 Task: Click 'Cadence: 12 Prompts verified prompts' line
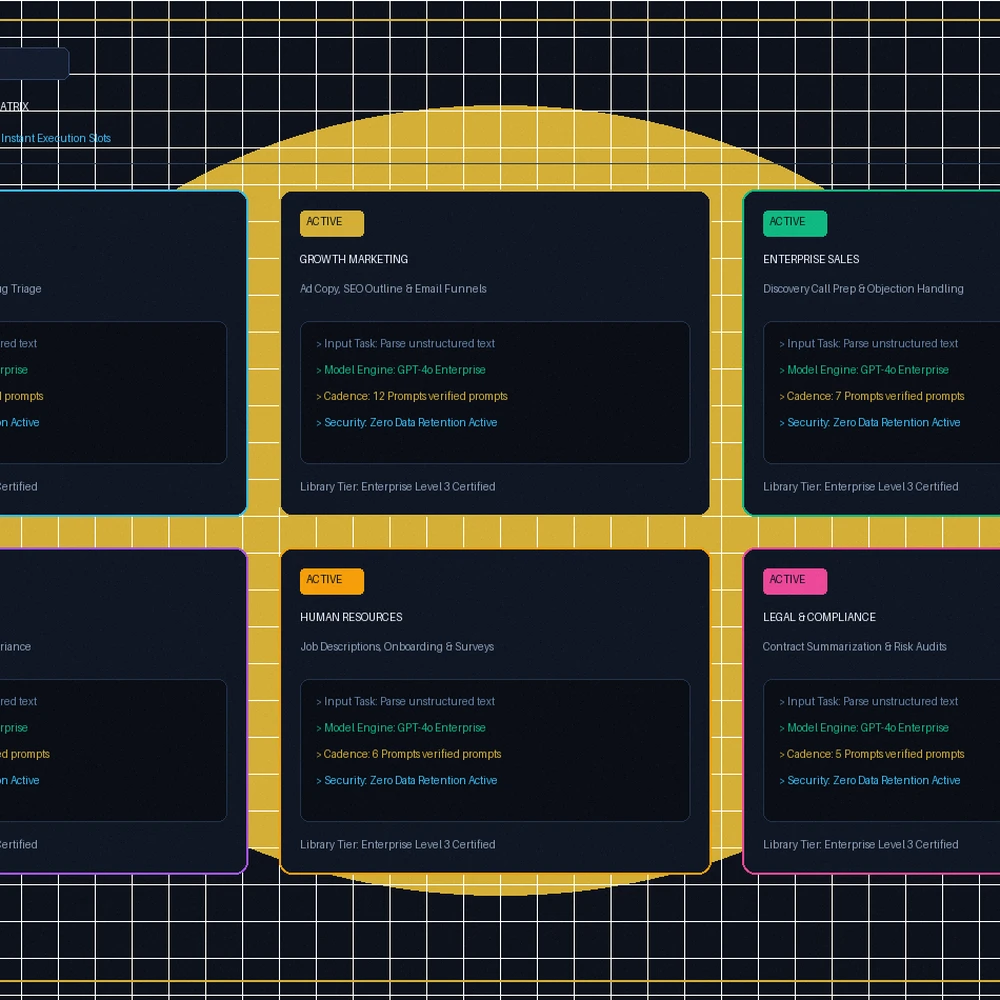point(411,396)
